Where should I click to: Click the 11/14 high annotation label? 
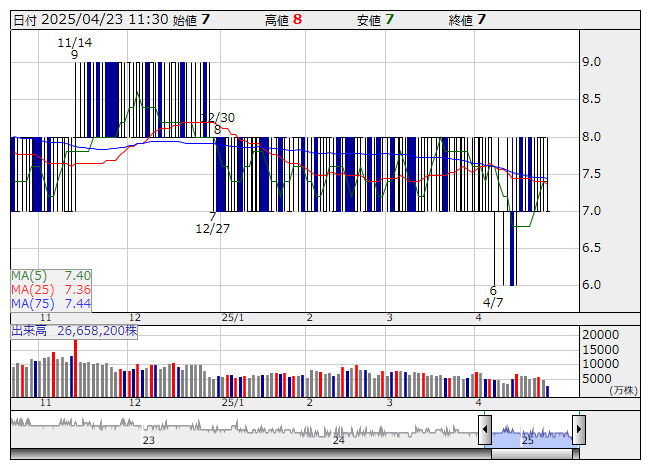tap(75, 43)
